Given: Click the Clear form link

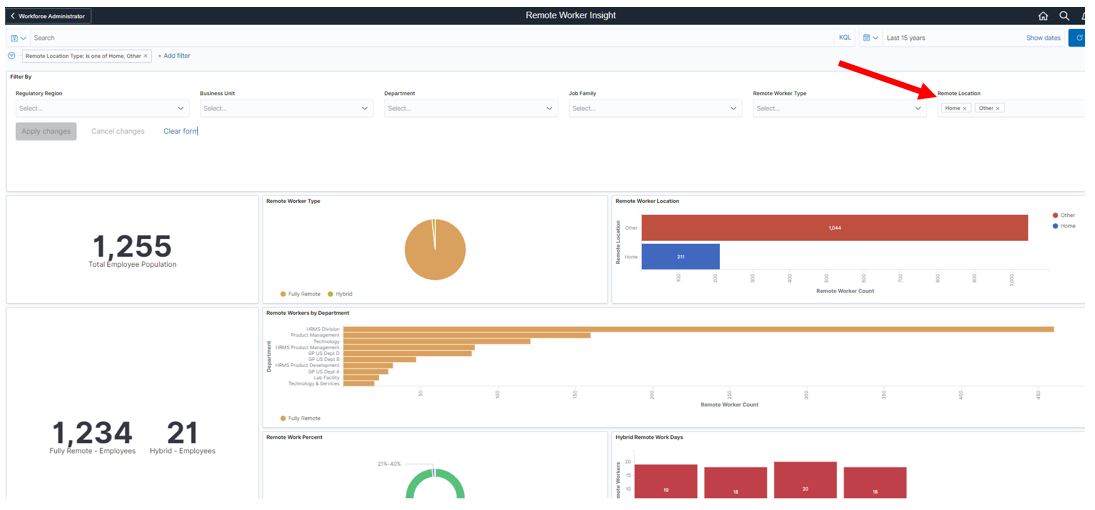Looking at the screenshot, I should click(180, 131).
